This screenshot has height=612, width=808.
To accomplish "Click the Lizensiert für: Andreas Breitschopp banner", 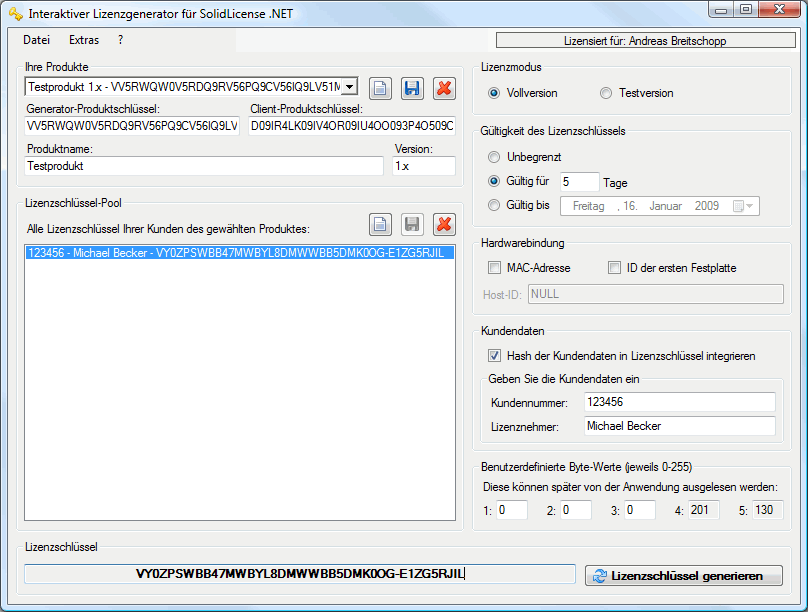I will (643, 40).
